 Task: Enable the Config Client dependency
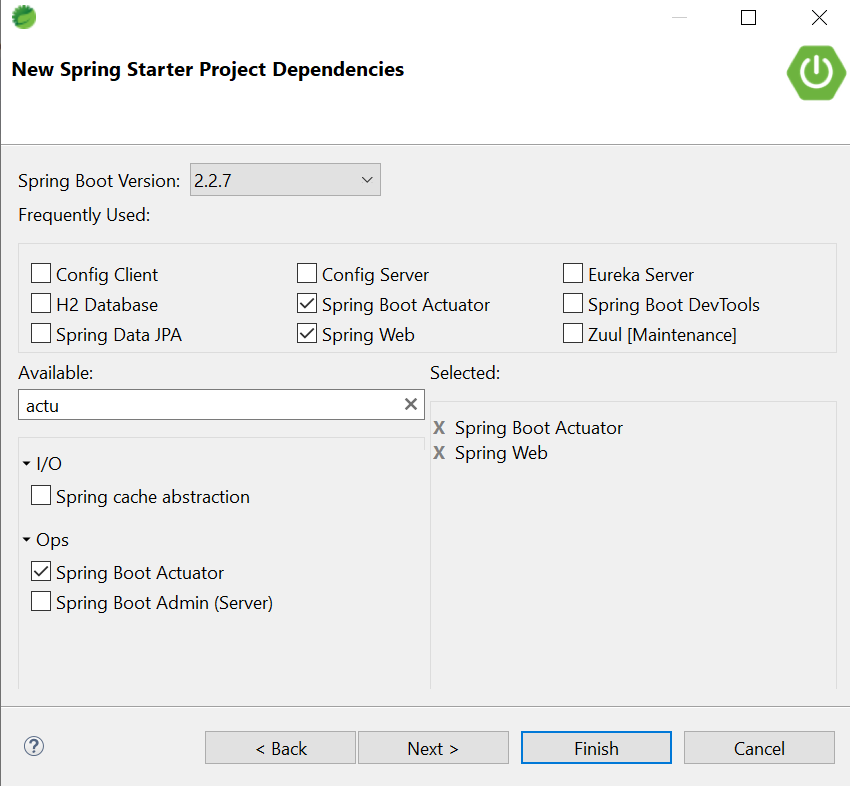coord(41,273)
